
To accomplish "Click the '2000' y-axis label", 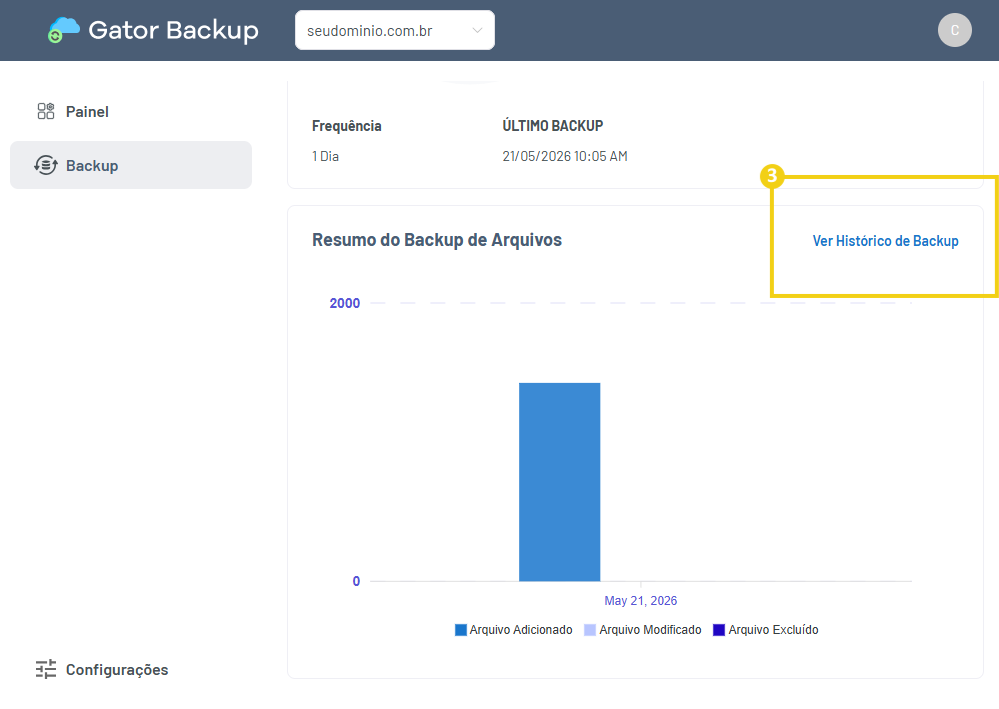I will point(345,303).
